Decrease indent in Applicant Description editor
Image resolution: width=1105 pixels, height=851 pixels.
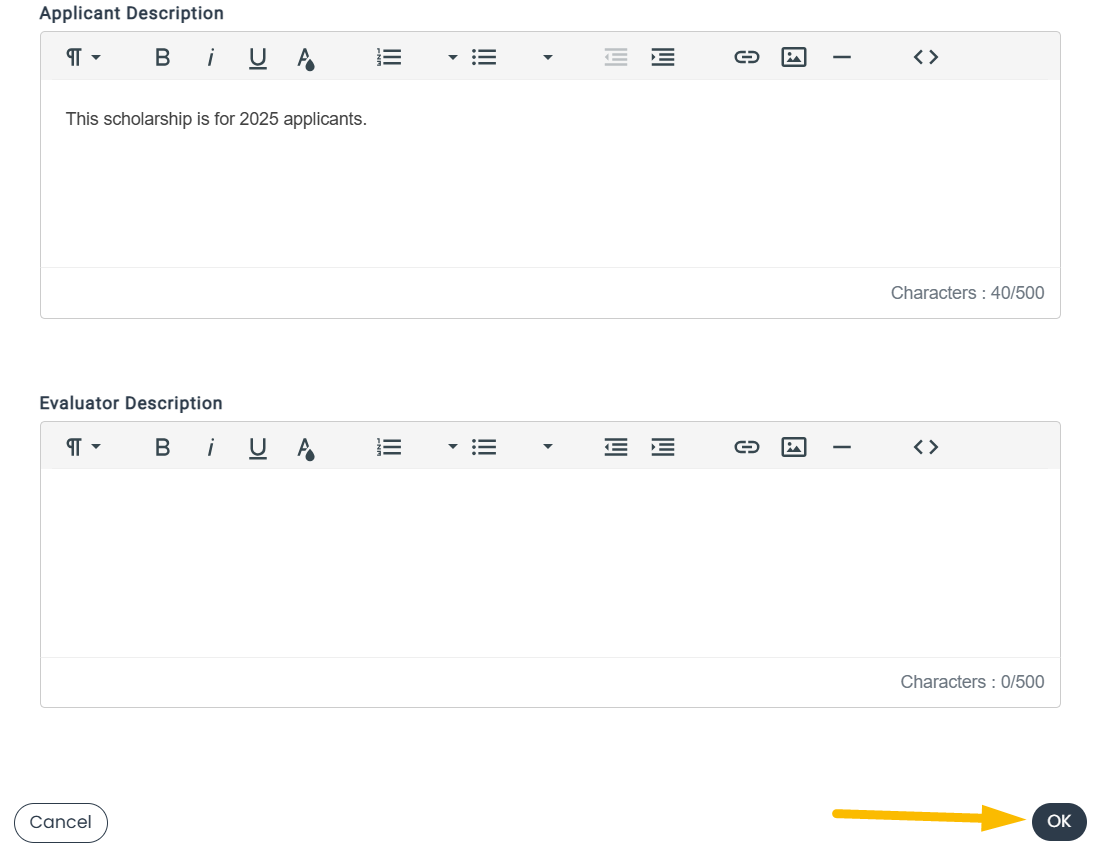[x=616, y=57]
